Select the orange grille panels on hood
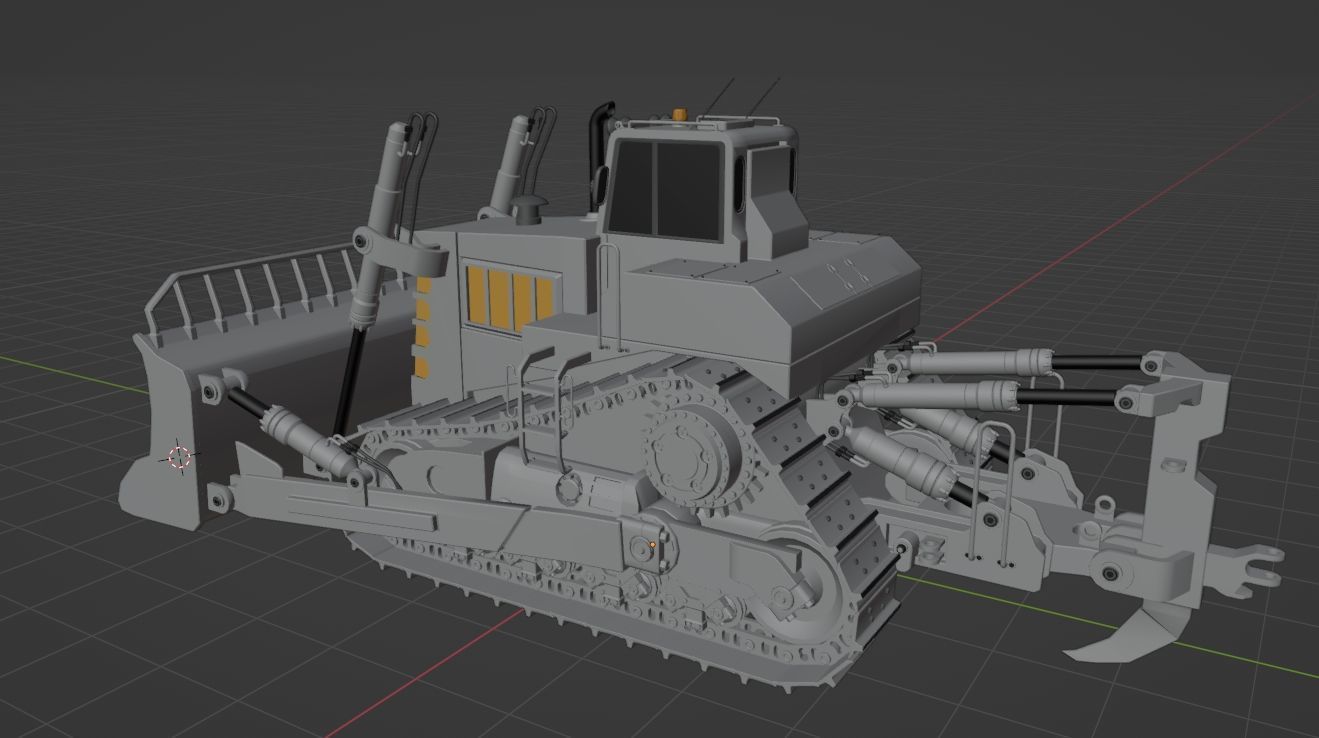This screenshot has height=738, width=1319. 509,297
